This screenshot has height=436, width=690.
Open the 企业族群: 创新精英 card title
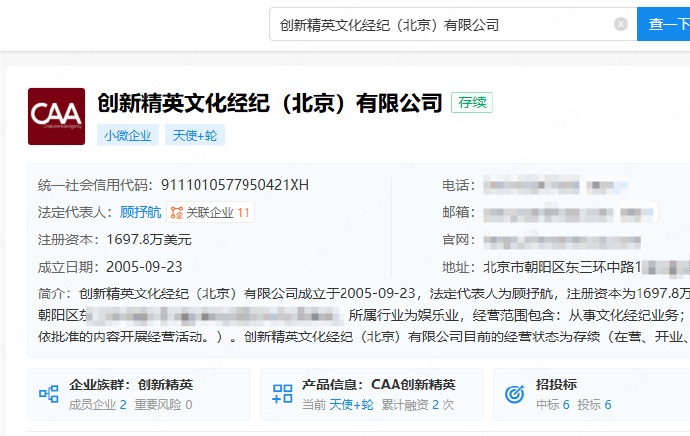tap(131, 385)
